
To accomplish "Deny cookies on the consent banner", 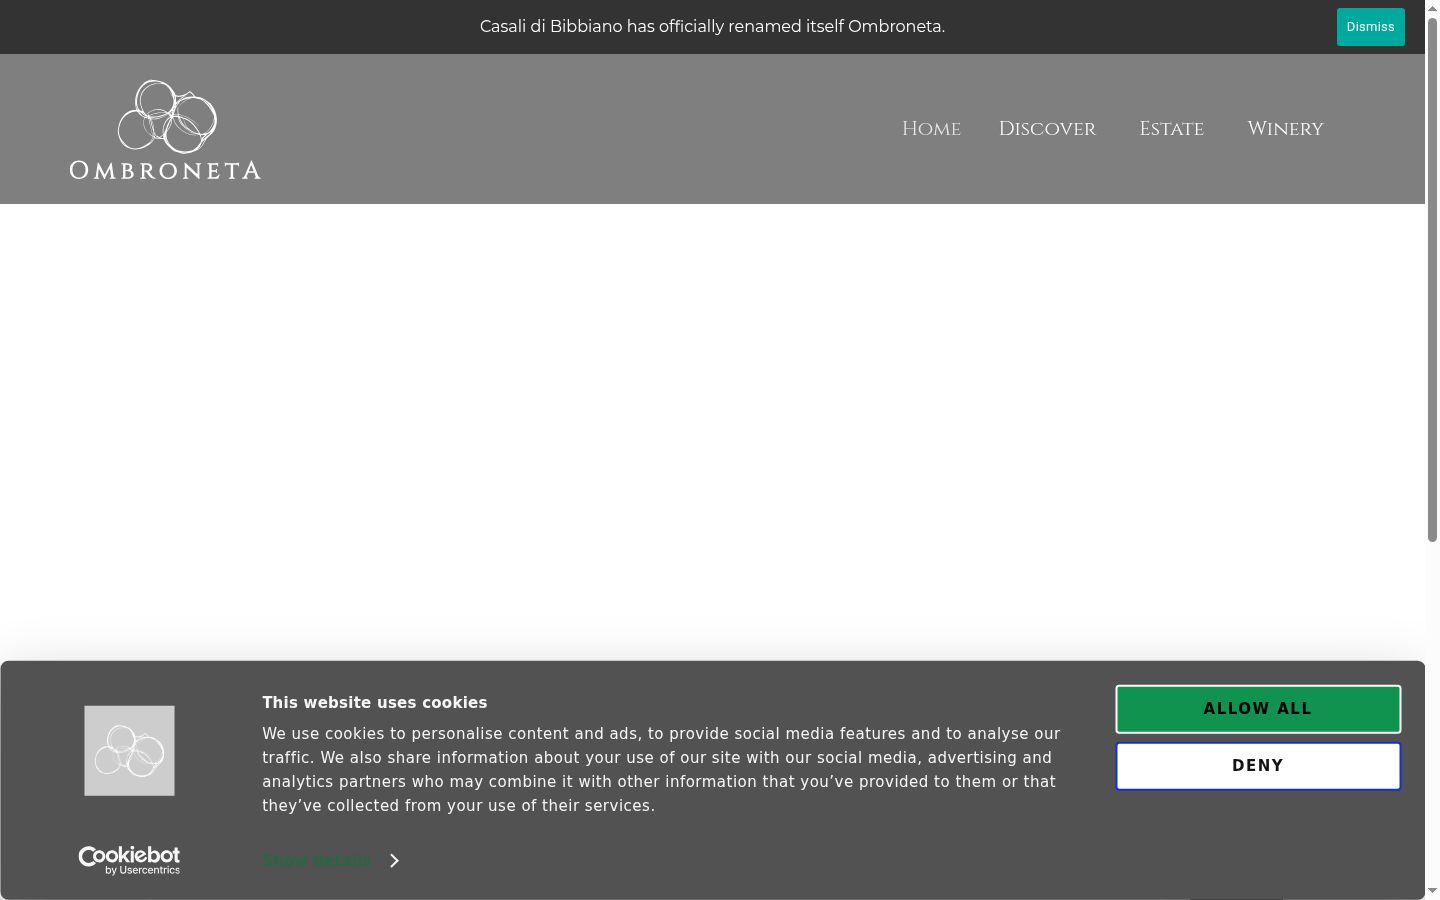I will tap(1258, 766).
